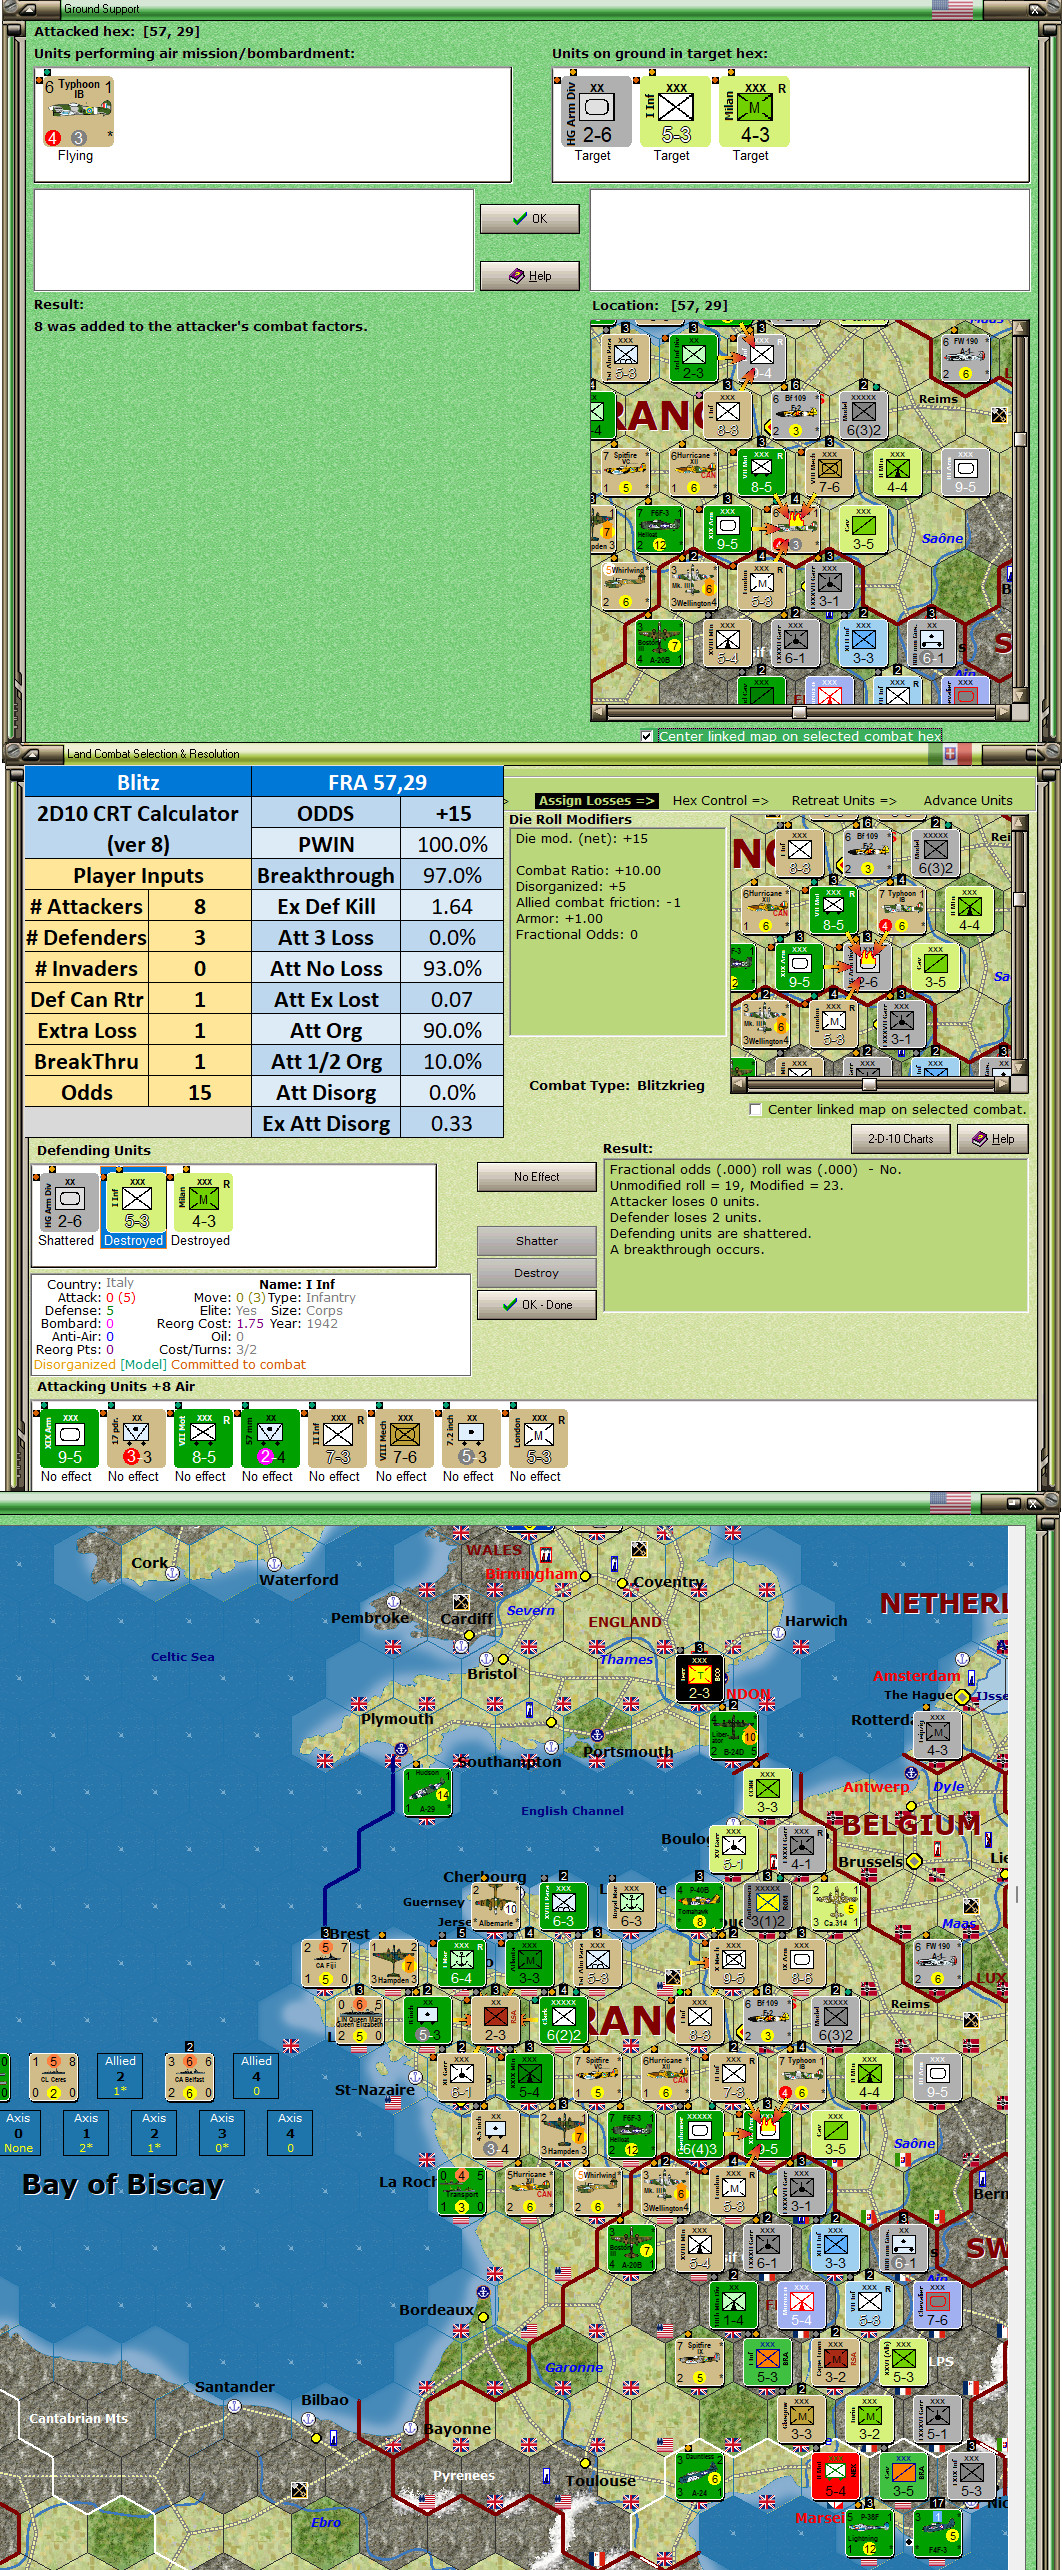This screenshot has width=1062, height=2570.
Task: Select HG Arm Div target in Ground Support
Action: [597, 113]
